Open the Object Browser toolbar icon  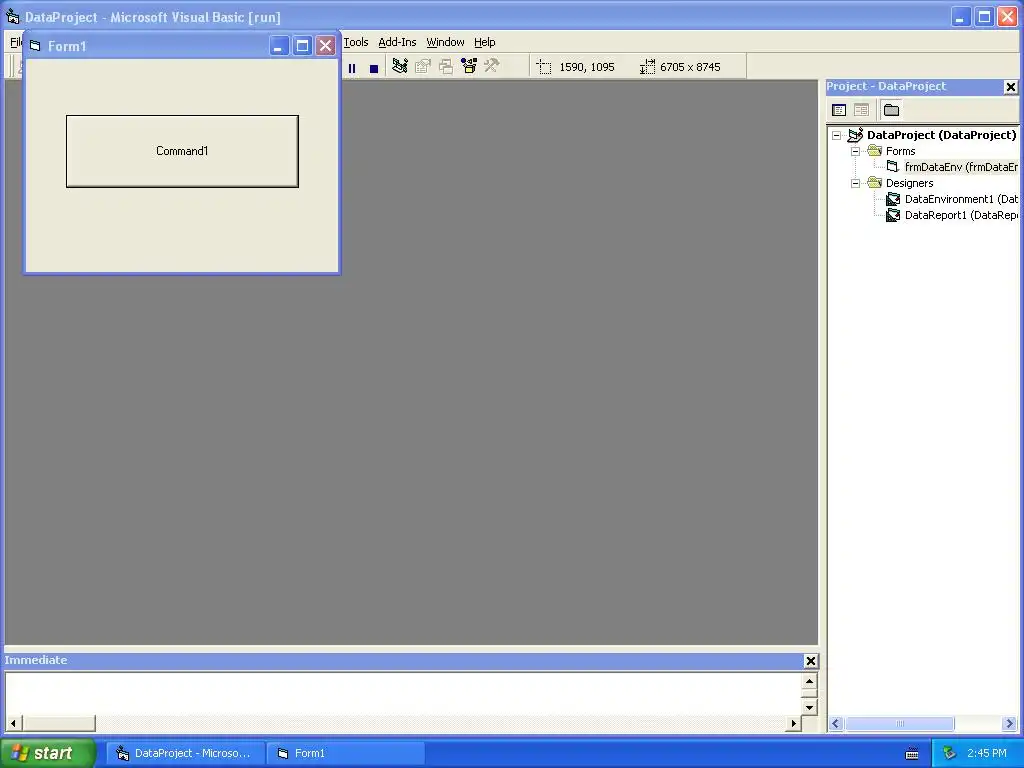[x=469, y=66]
